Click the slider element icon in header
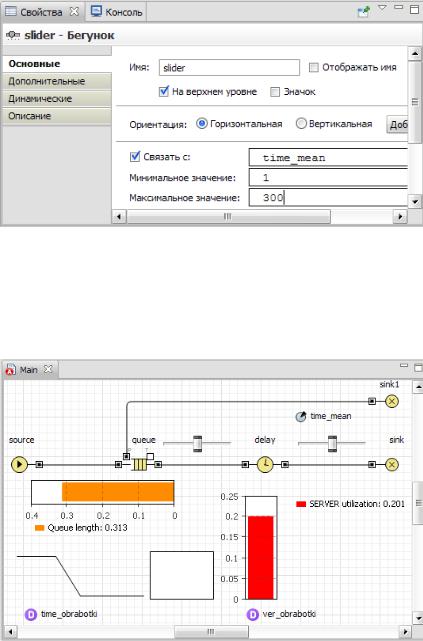 click(13, 35)
